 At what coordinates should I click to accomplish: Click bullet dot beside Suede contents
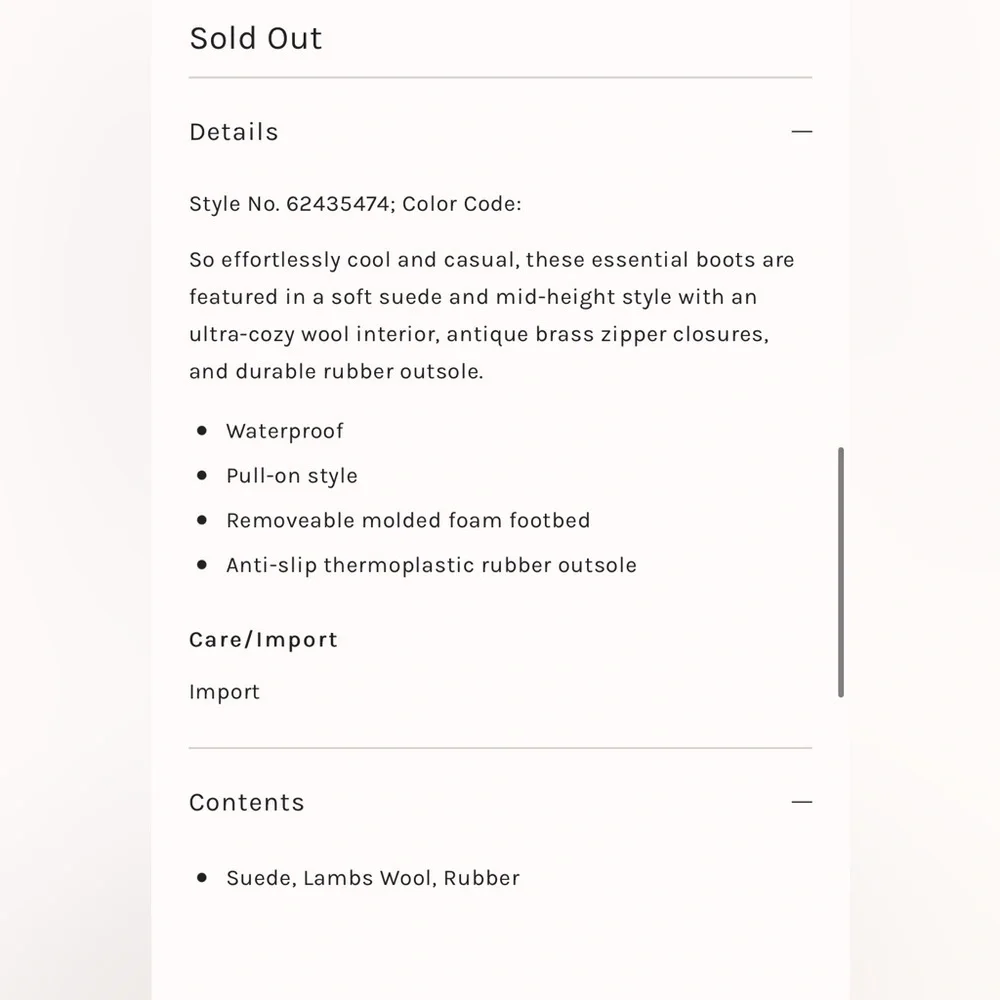coord(202,878)
